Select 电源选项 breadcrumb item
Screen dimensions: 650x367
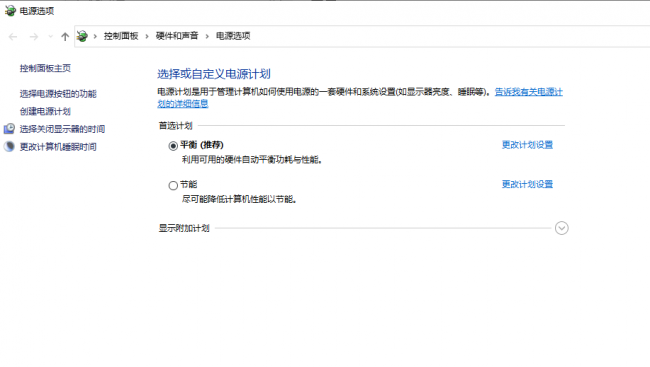tap(233, 36)
